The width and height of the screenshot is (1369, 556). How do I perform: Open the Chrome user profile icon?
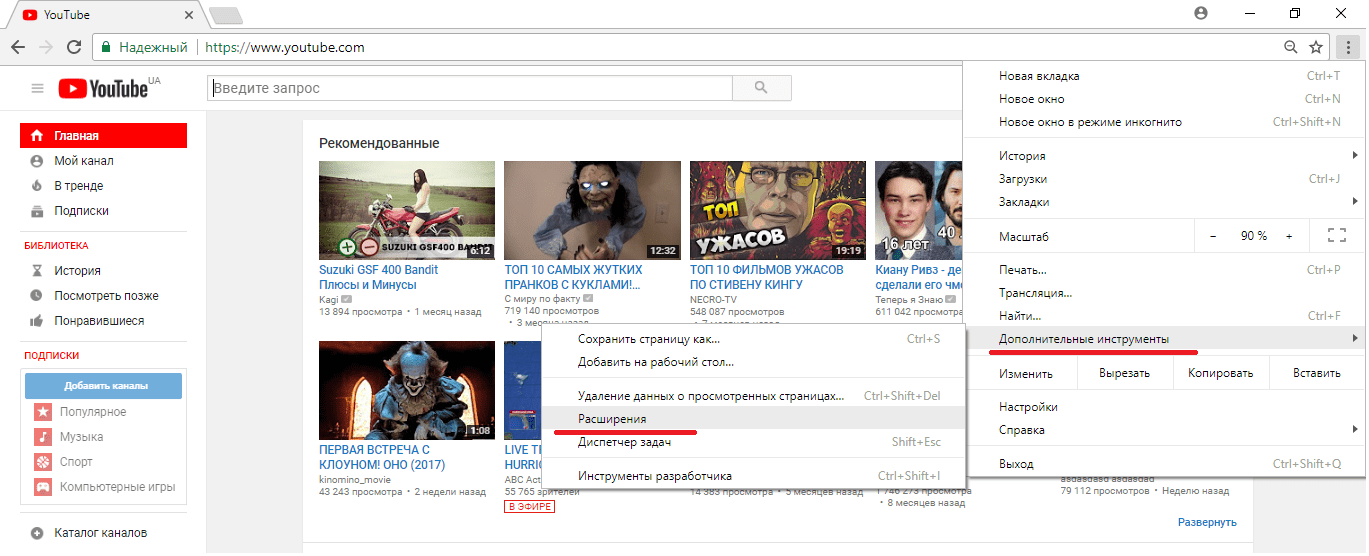tap(1201, 13)
